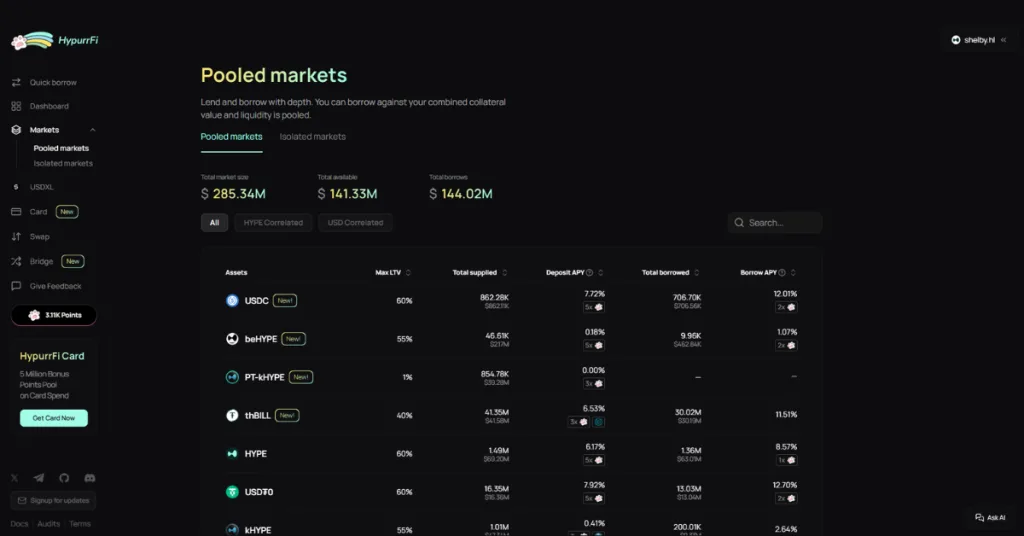Select the All filter chip
The image size is (1024, 536).
(214, 223)
